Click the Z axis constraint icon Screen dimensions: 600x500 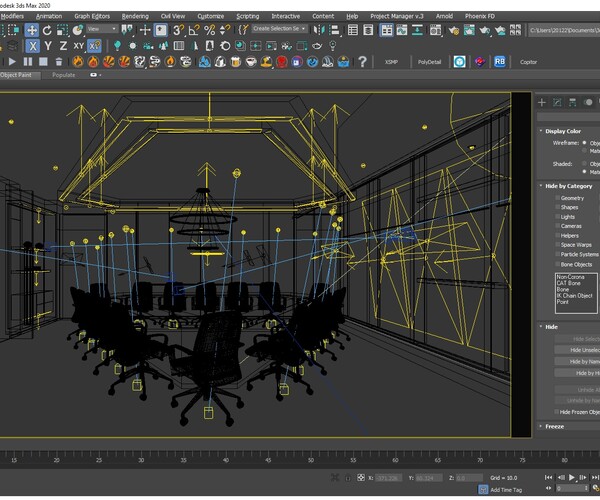point(63,46)
